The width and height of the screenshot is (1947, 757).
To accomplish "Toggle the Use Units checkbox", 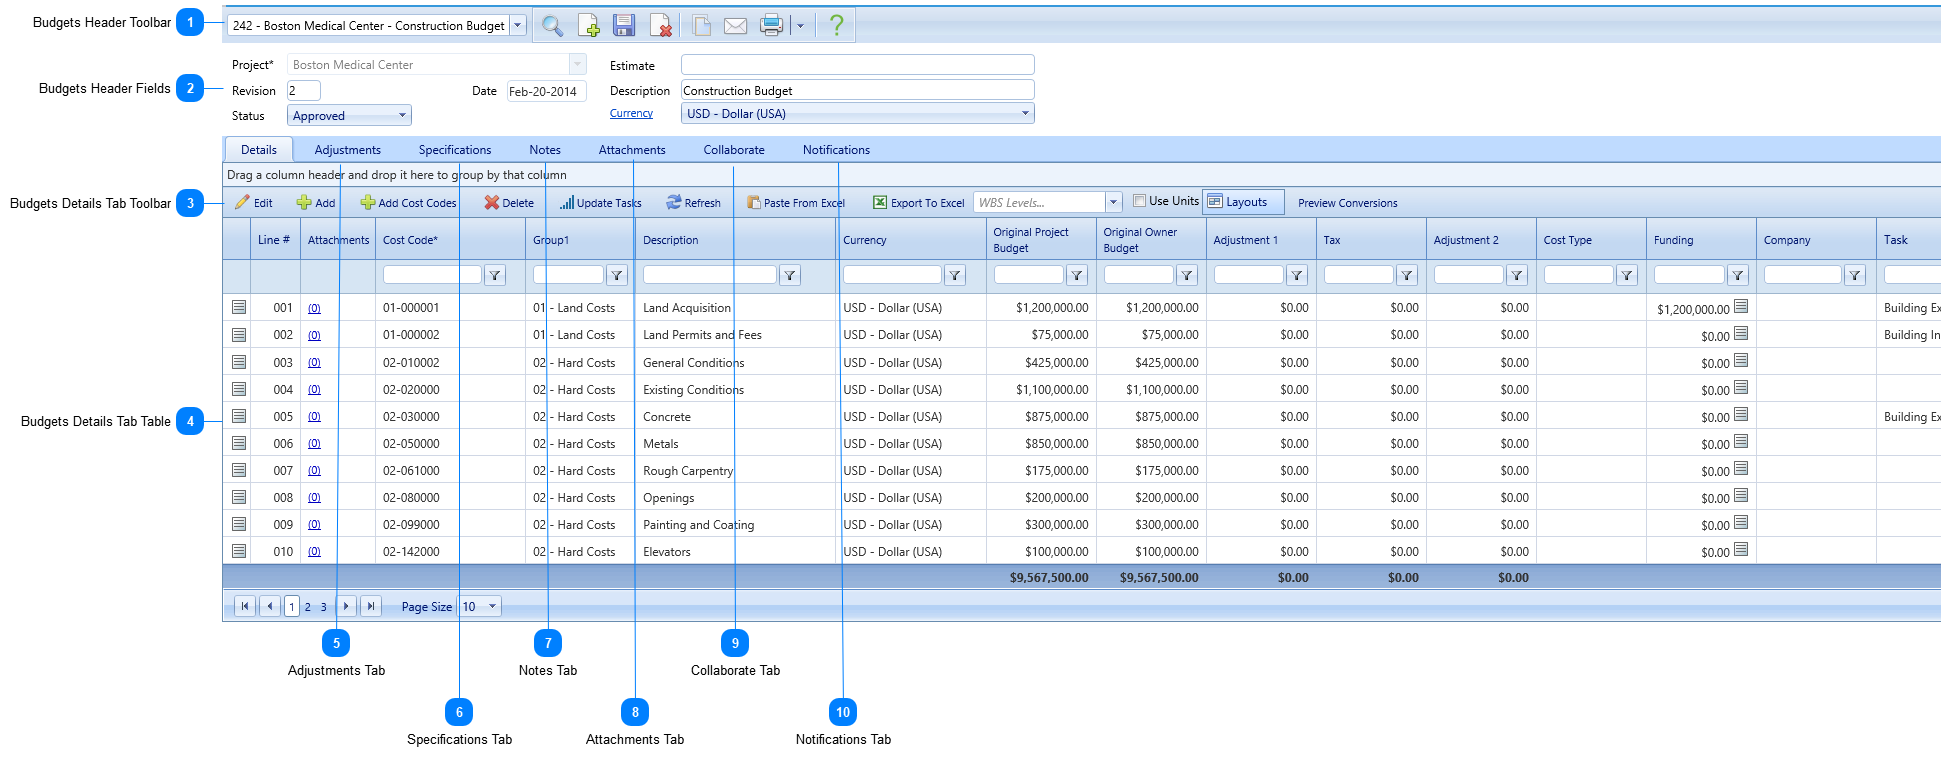I will click(1139, 201).
